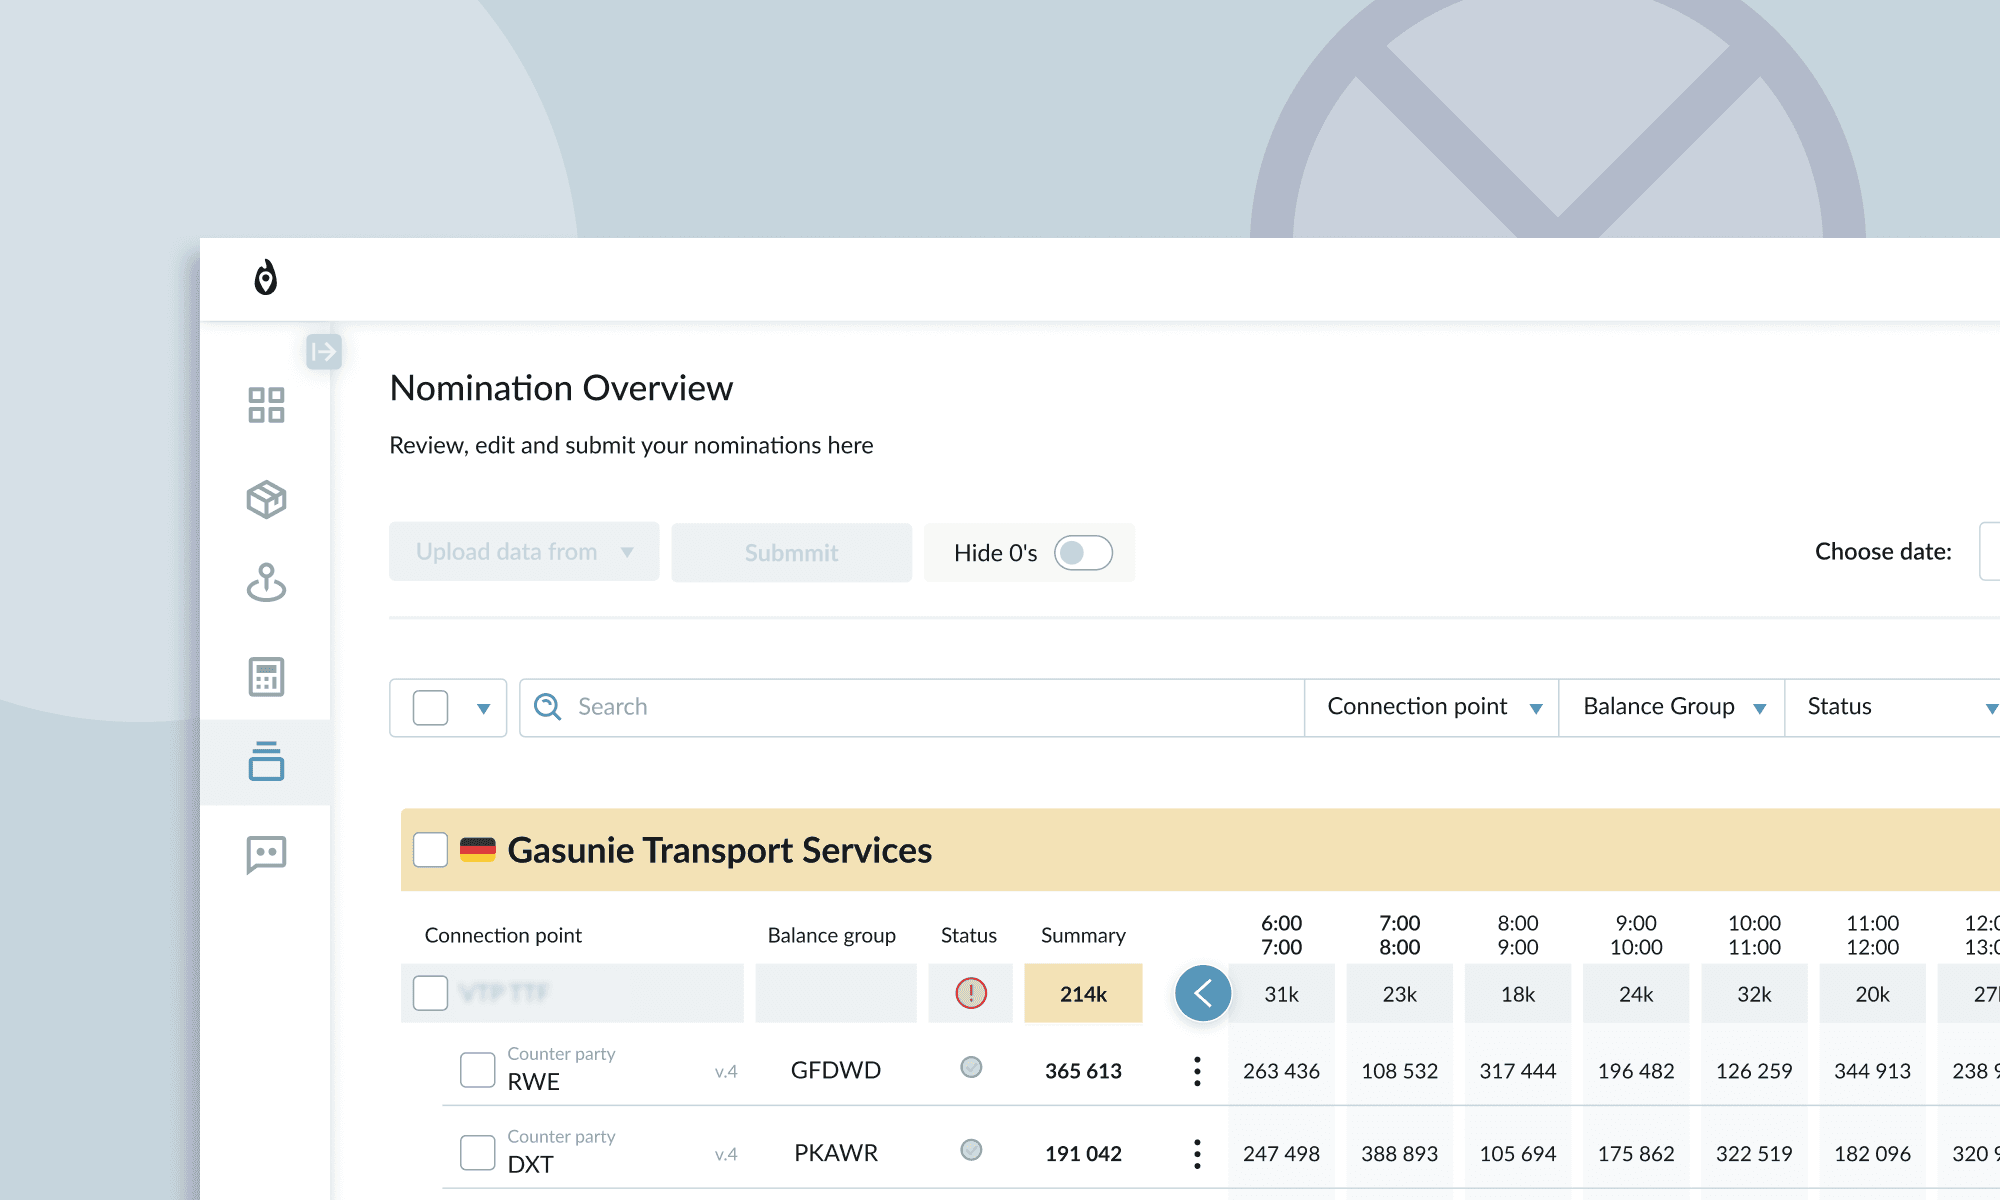Select the stacked layers nominations icon in the sidebar
The width and height of the screenshot is (2000, 1200).
(x=266, y=761)
